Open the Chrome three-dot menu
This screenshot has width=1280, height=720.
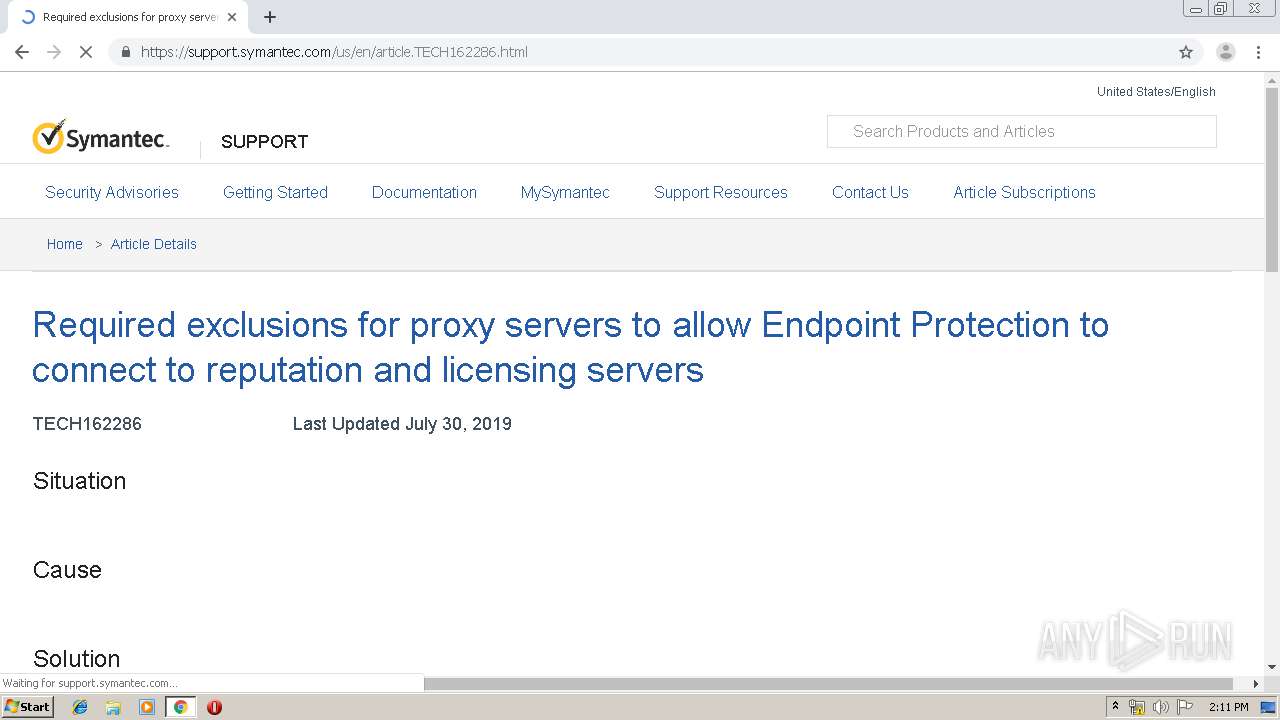click(1259, 52)
